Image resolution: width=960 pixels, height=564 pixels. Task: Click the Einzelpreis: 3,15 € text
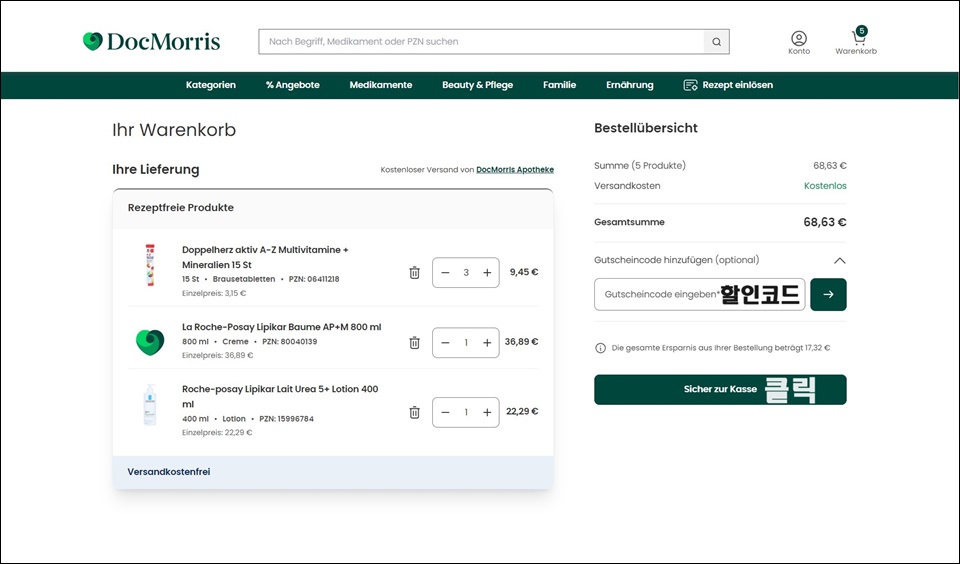pos(214,293)
